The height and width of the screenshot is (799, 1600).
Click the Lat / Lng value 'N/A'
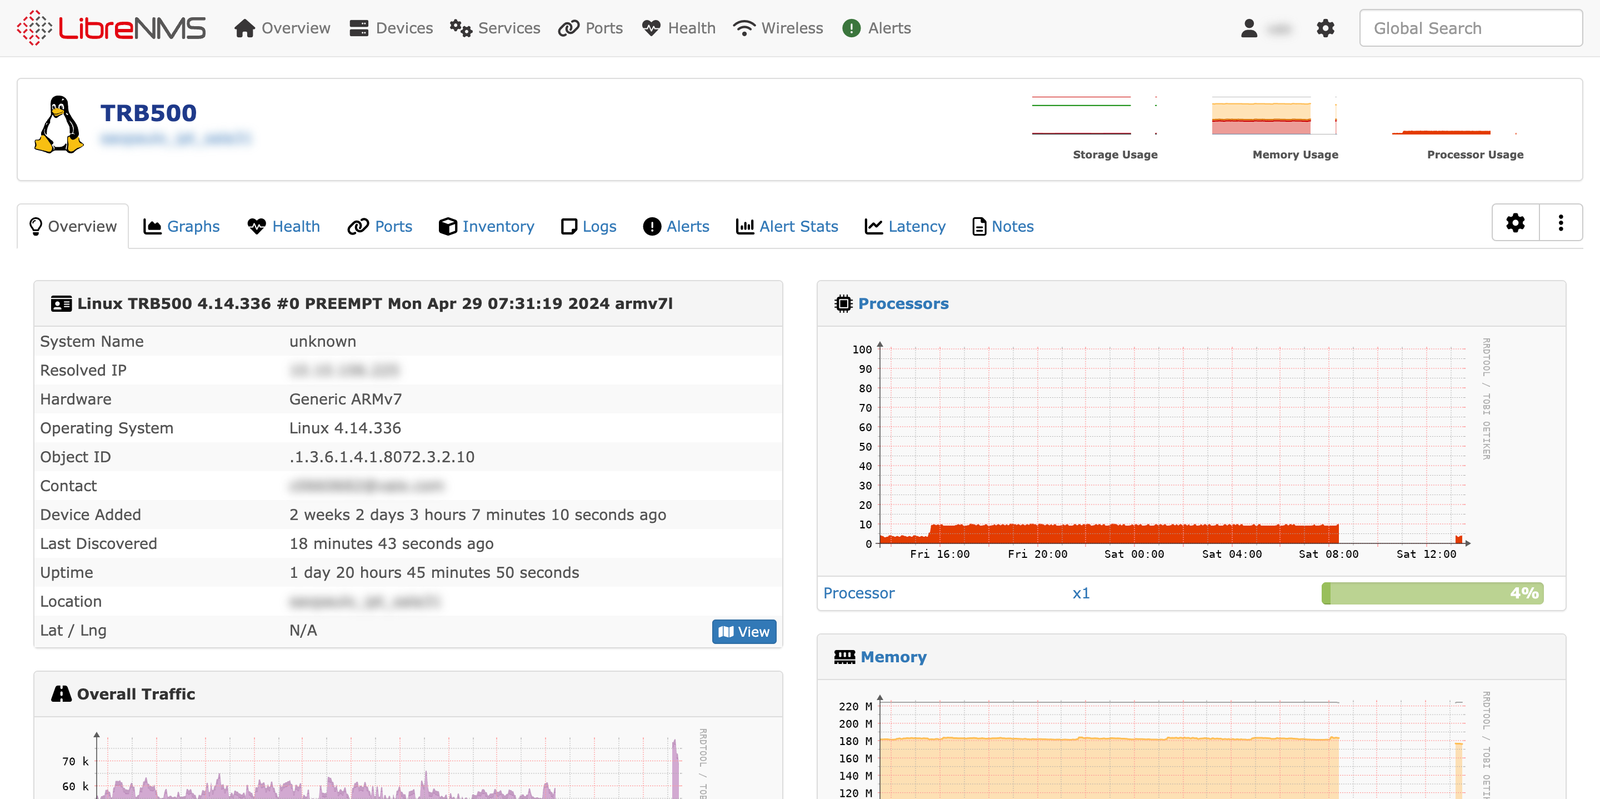(303, 631)
